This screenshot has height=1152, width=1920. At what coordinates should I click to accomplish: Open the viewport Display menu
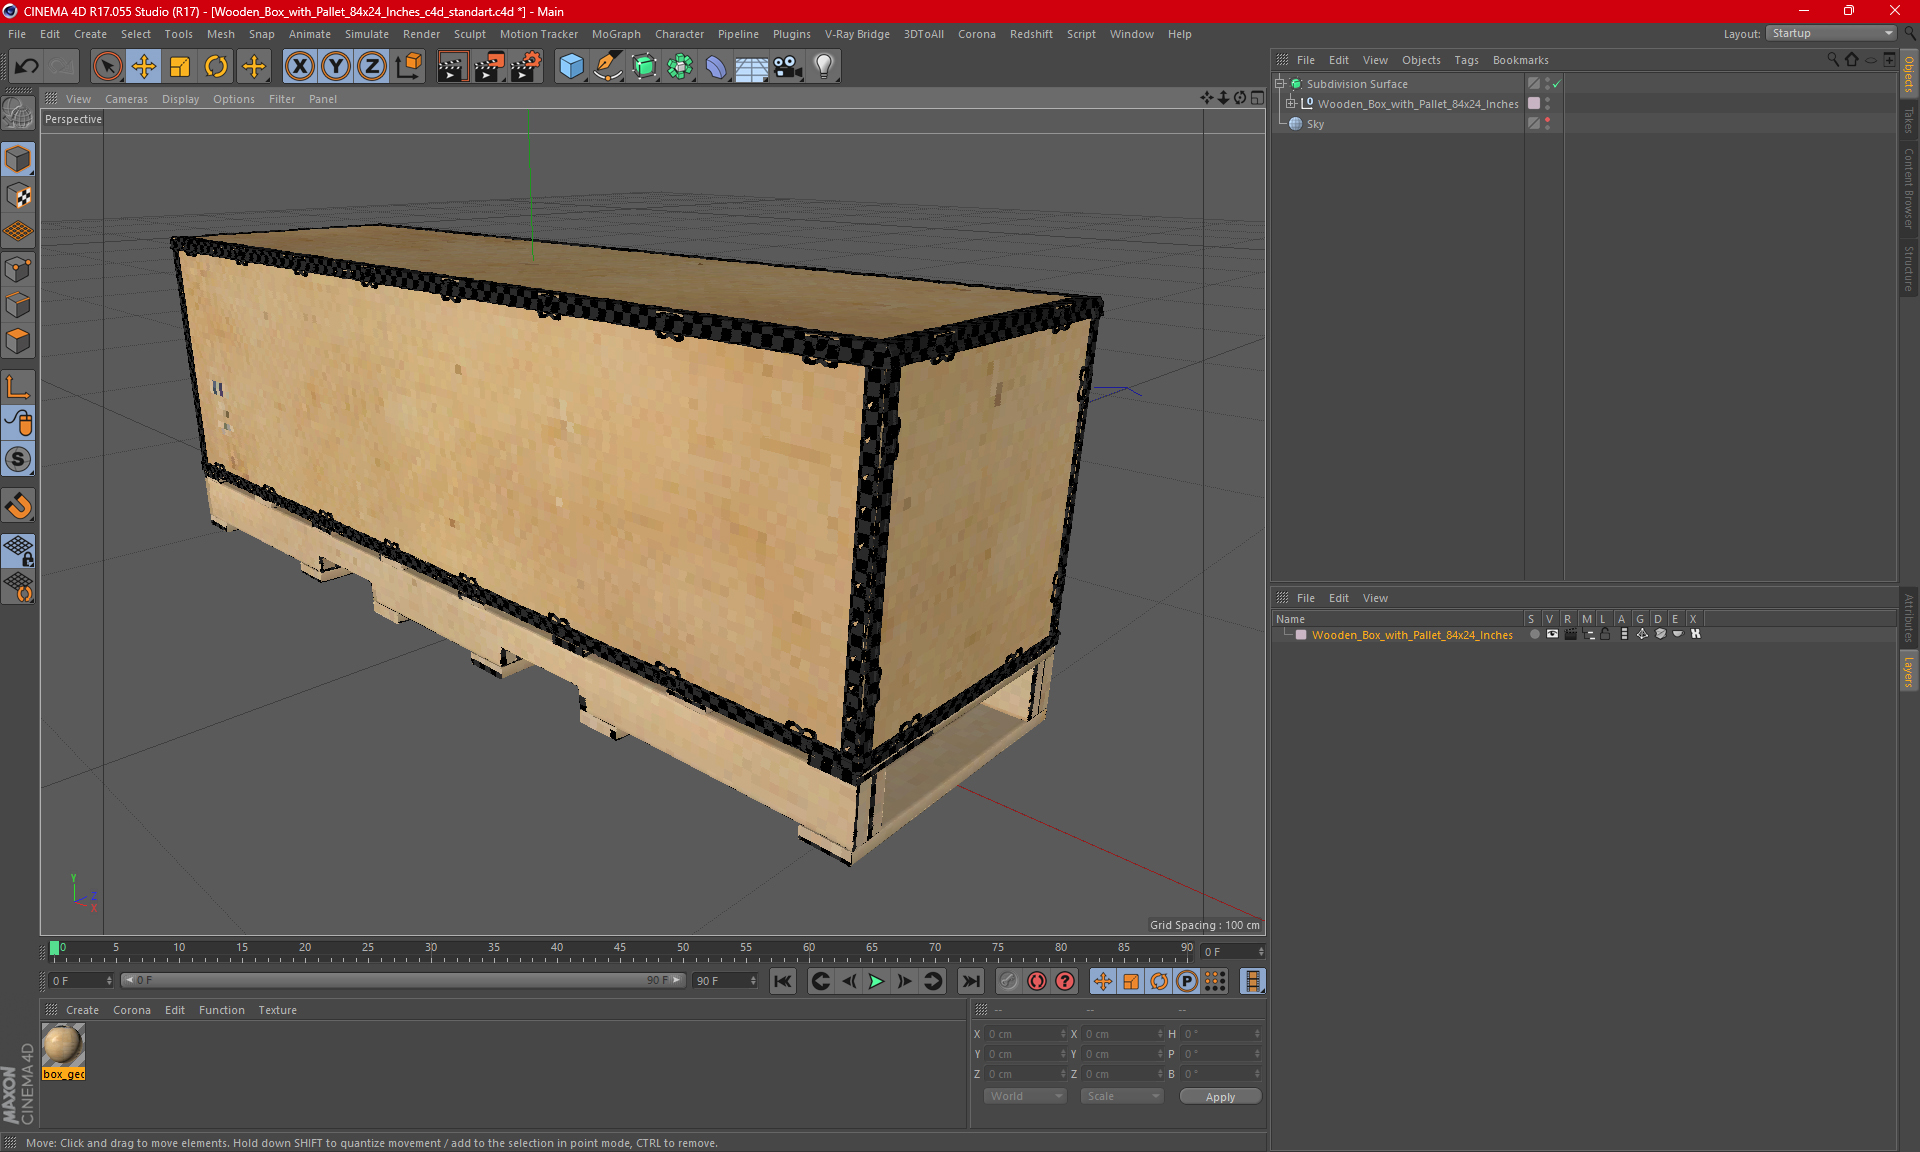point(180,99)
